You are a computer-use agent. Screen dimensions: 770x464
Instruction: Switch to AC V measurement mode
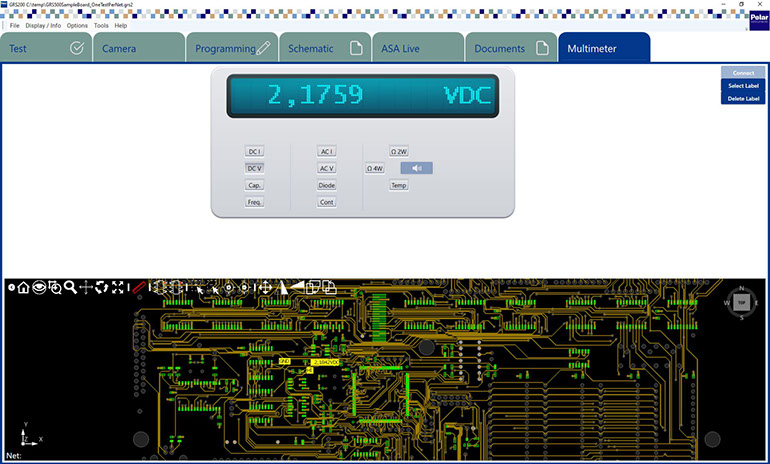point(326,169)
